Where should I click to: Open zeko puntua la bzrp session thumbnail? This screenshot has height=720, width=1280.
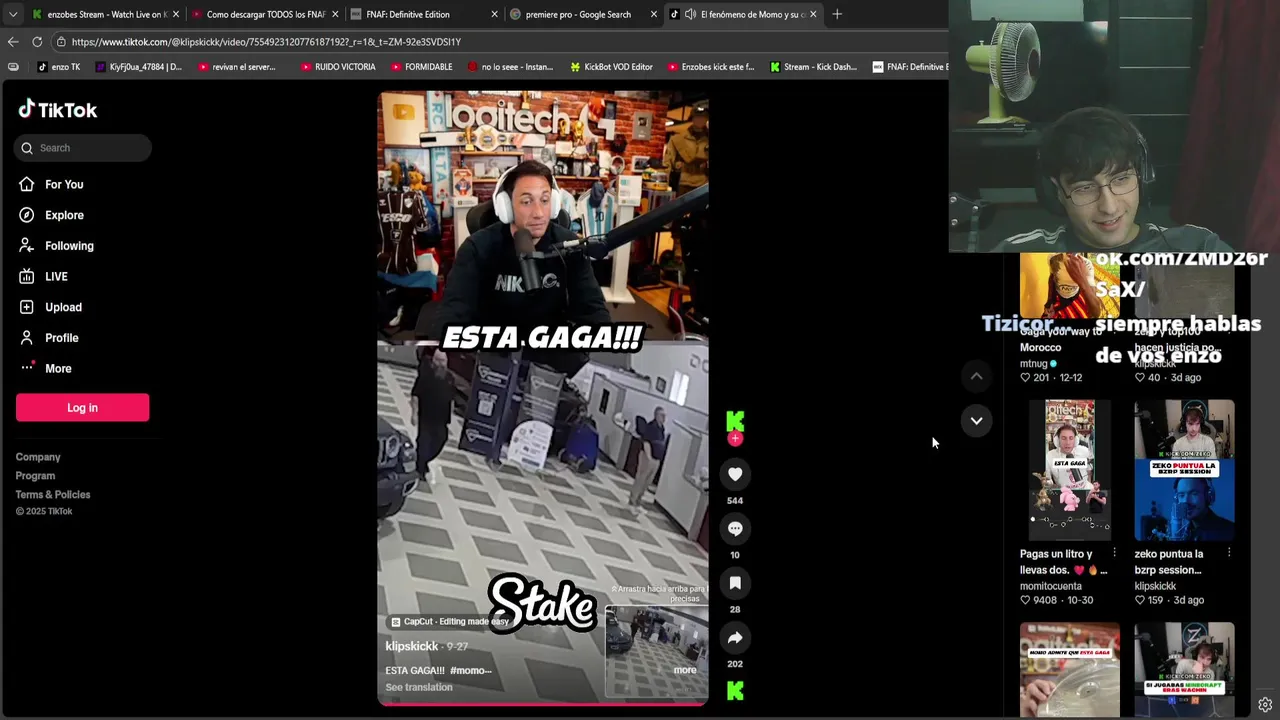(x=1184, y=470)
